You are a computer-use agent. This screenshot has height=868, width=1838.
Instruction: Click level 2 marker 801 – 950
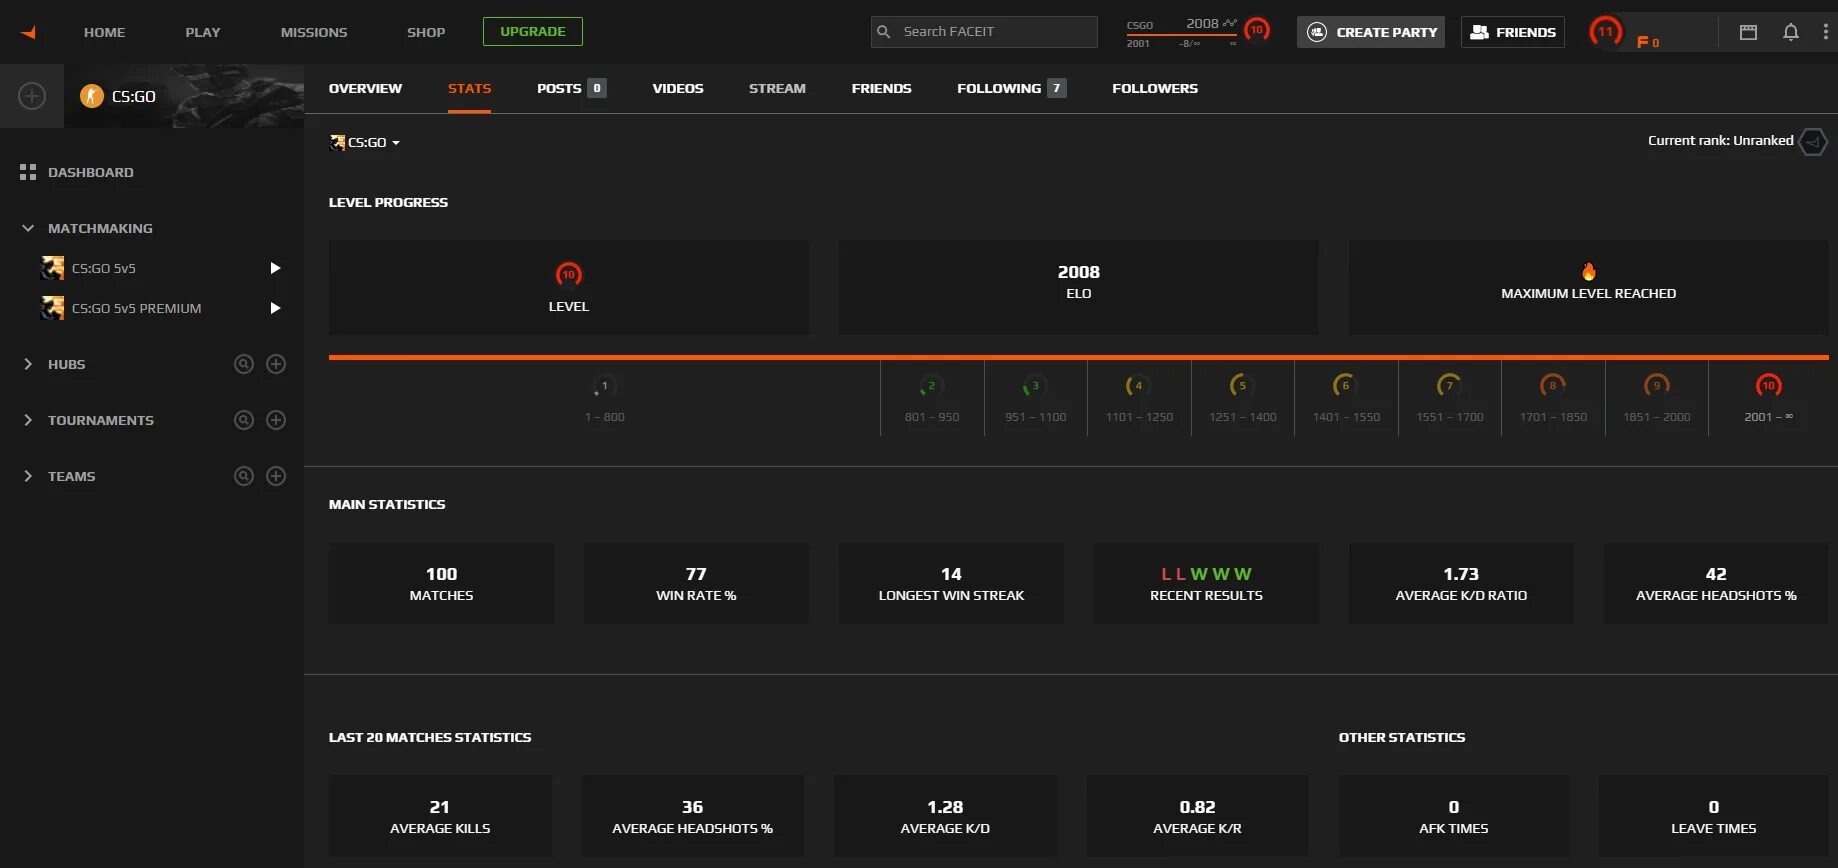pyautogui.click(x=932, y=399)
